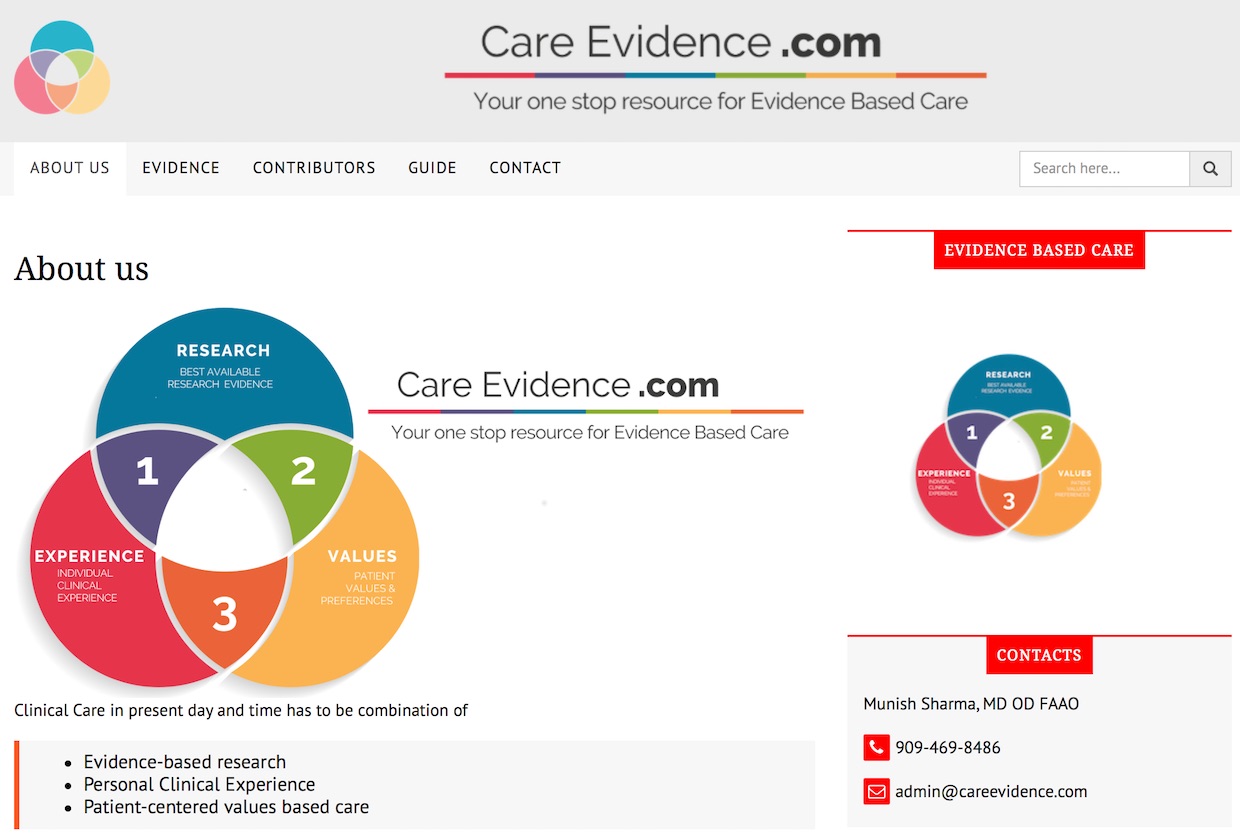The image size is (1240, 840).
Task: Select the CONTACT tab
Action: (x=525, y=168)
